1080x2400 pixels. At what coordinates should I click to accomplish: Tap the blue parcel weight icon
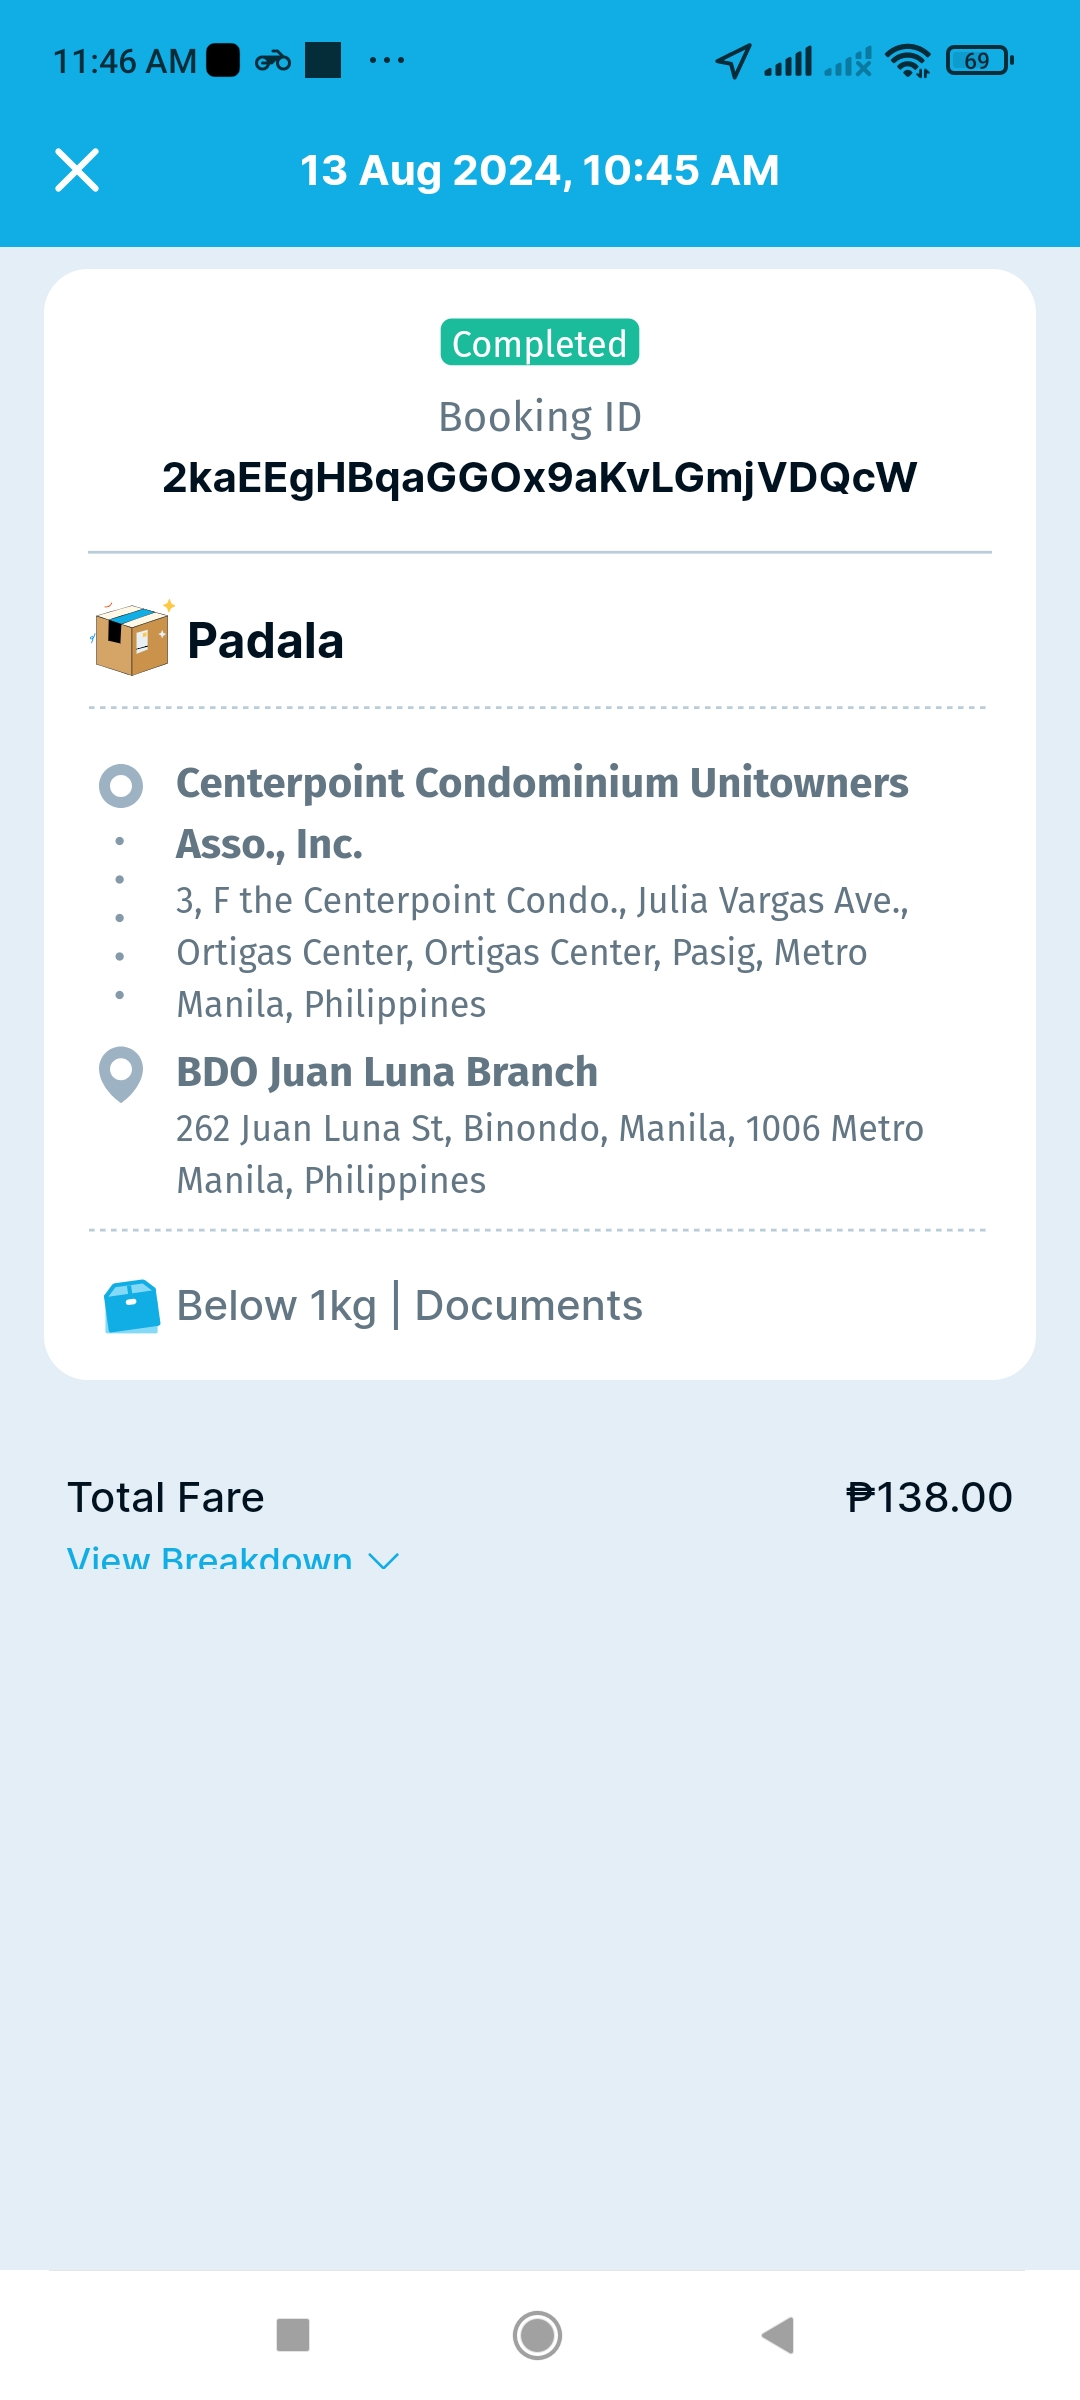pos(132,1306)
